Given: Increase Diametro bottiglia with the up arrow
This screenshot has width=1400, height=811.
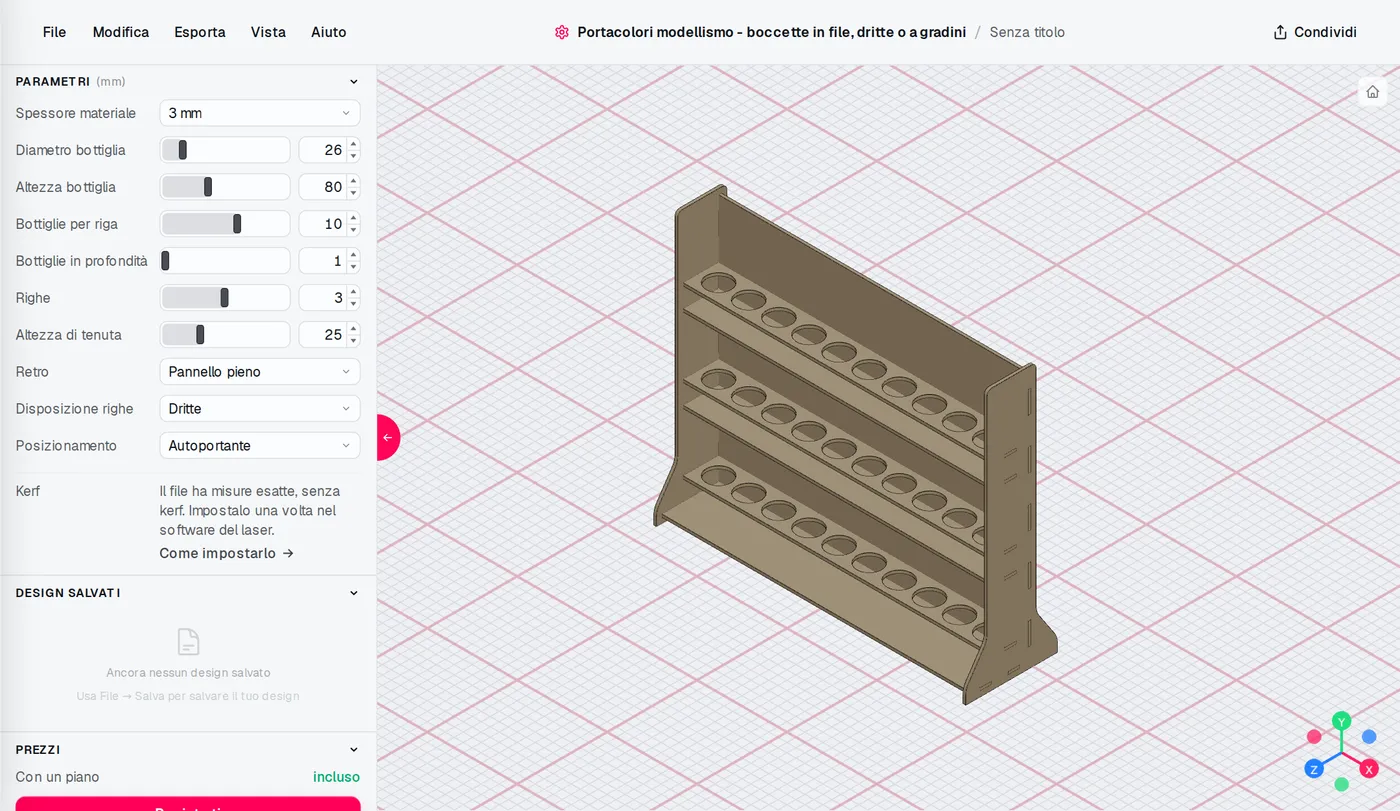Looking at the screenshot, I should (x=353, y=145).
